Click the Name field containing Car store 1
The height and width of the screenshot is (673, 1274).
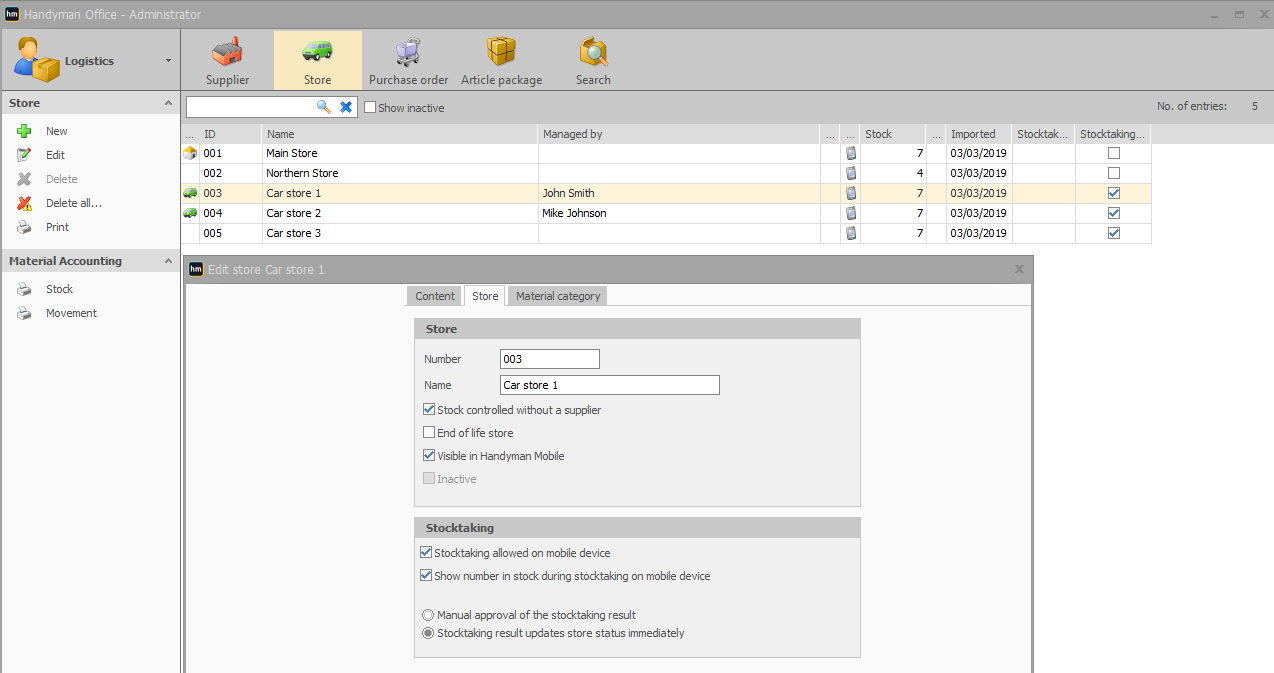(610, 385)
